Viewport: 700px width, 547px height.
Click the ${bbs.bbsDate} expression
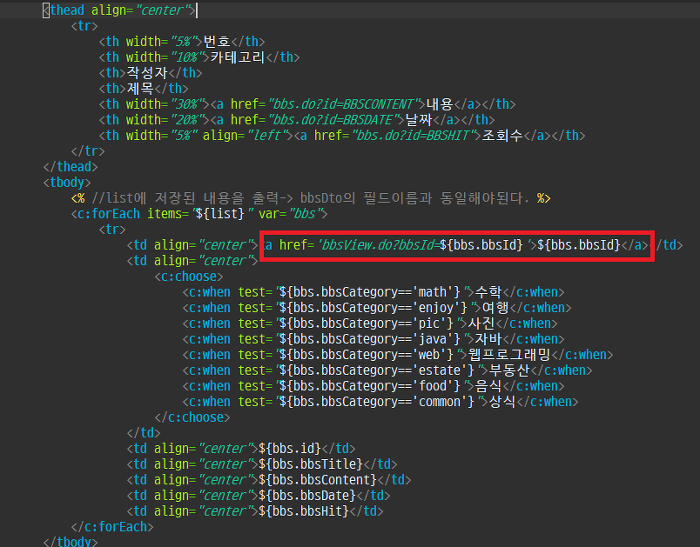tap(307, 495)
